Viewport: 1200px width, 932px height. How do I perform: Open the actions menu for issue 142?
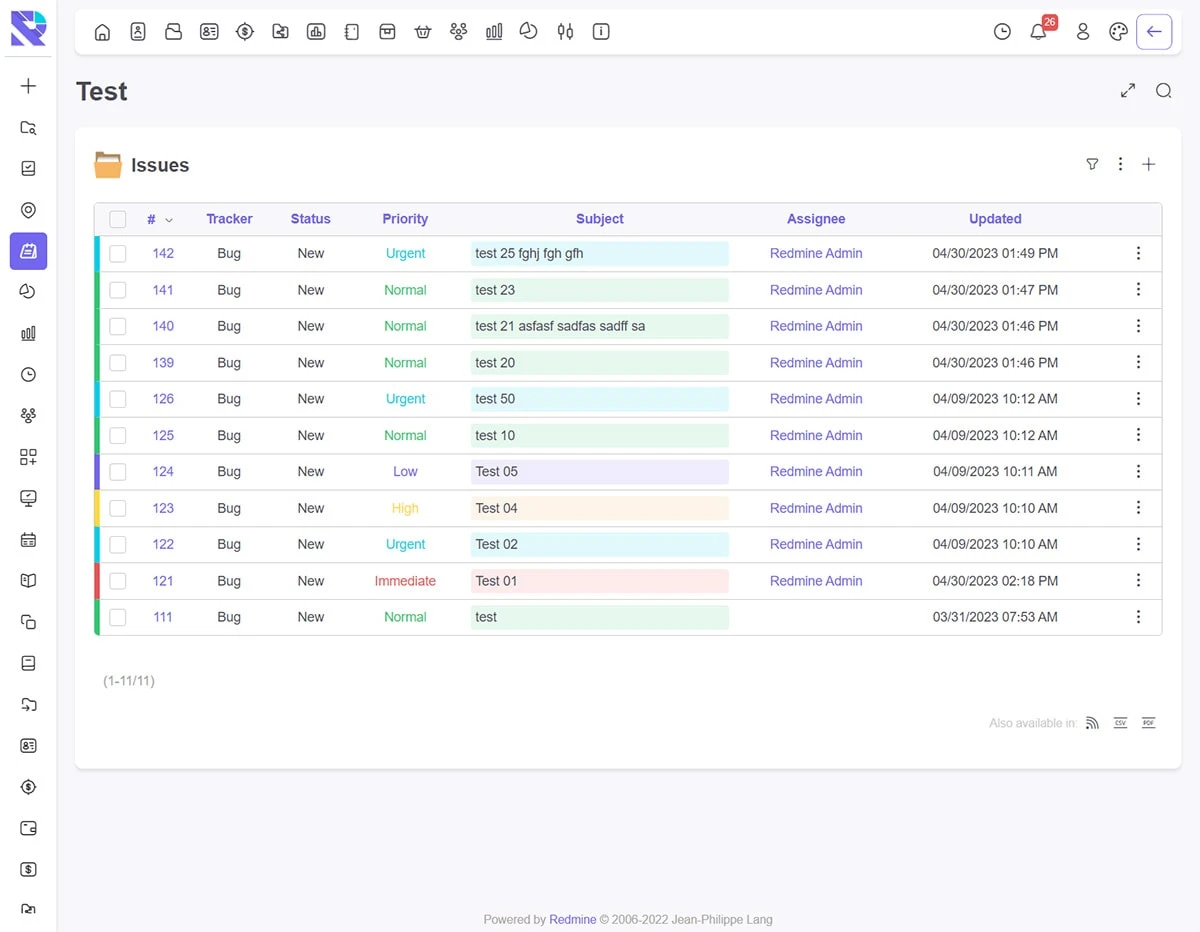1138,254
